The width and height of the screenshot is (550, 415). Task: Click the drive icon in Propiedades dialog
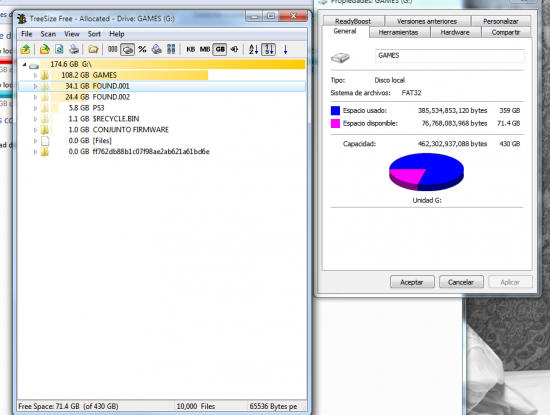[x=340, y=57]
